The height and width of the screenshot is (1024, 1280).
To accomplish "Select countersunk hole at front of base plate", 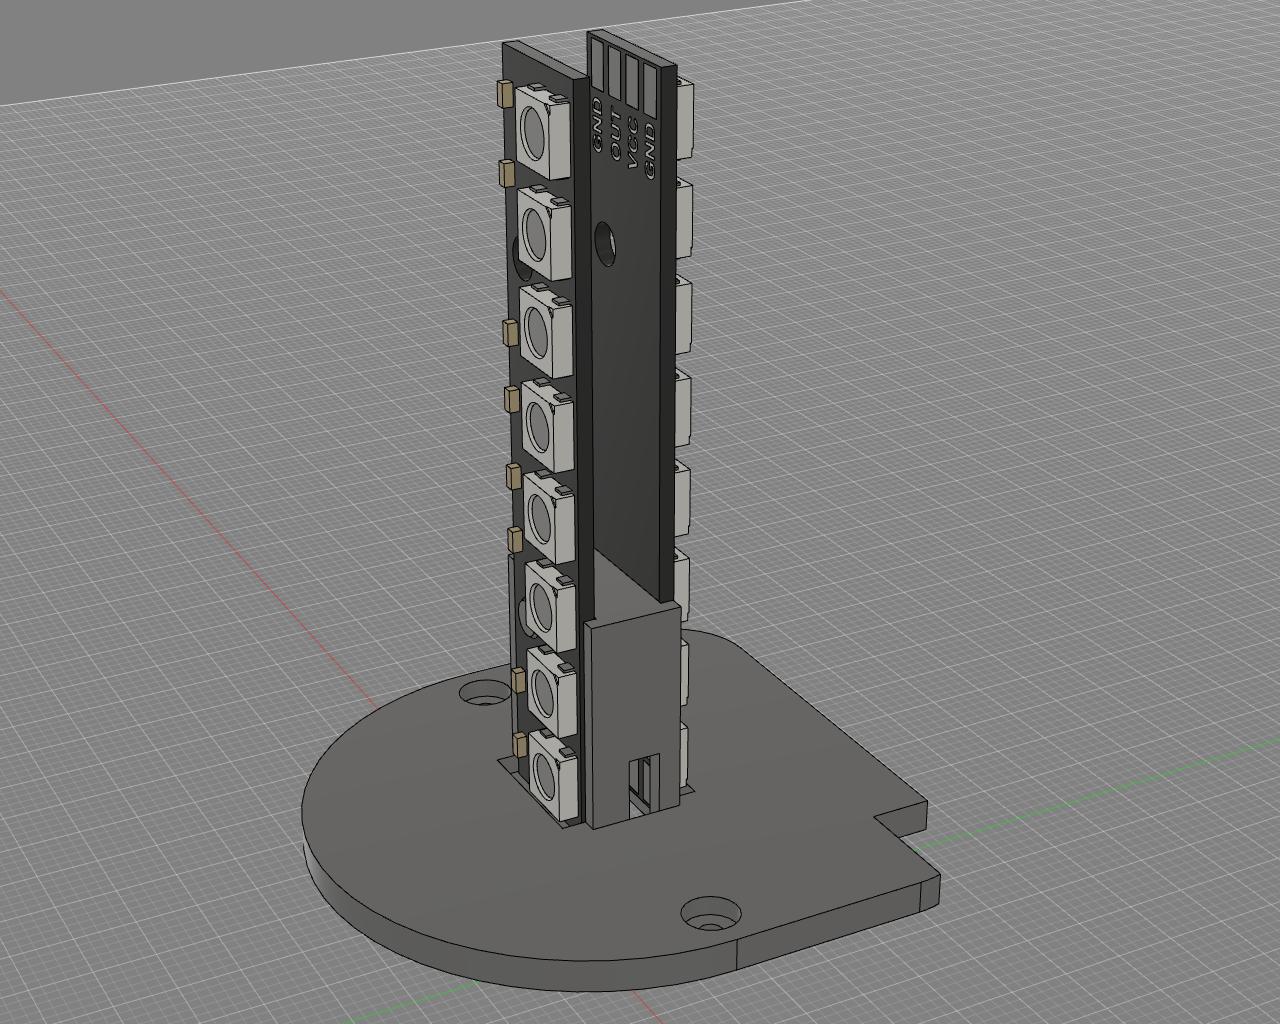I will click(x=712, y=913).
